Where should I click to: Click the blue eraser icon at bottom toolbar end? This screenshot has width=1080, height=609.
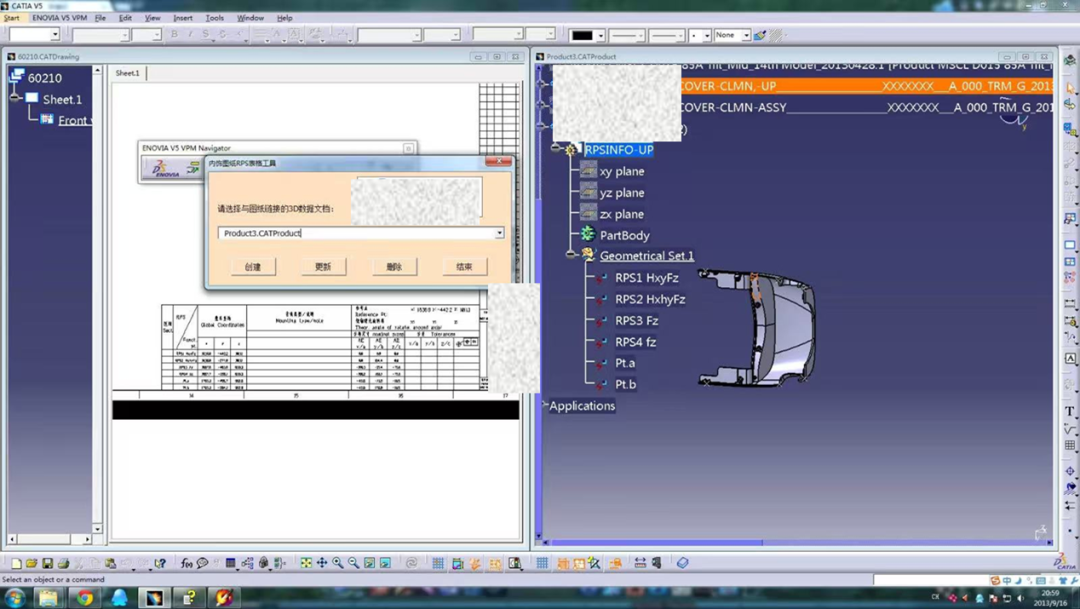point(683,564)
